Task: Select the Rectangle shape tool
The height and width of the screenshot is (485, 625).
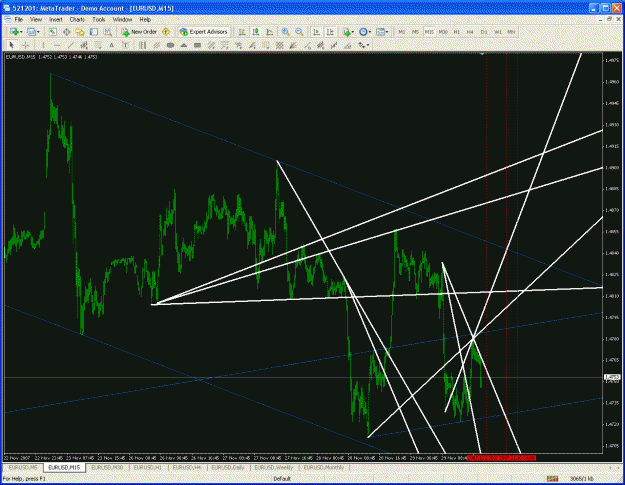Action: tap(197, 45)
